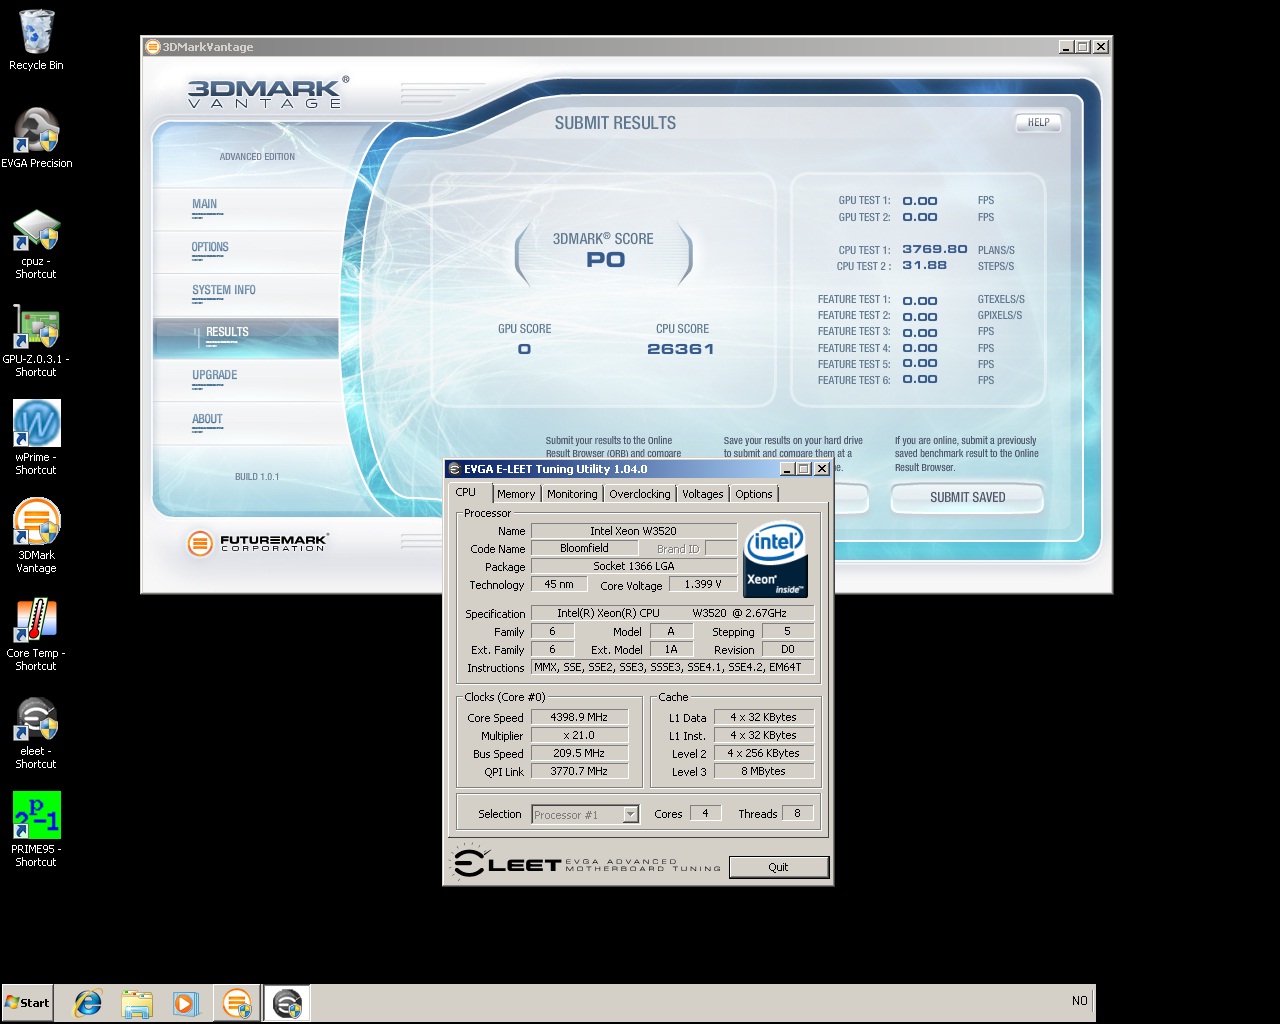Viewport: 1280px width, 1024px height.
Task: Close the E-LEET Tuning Utility window
Action: tap(822, 469)
